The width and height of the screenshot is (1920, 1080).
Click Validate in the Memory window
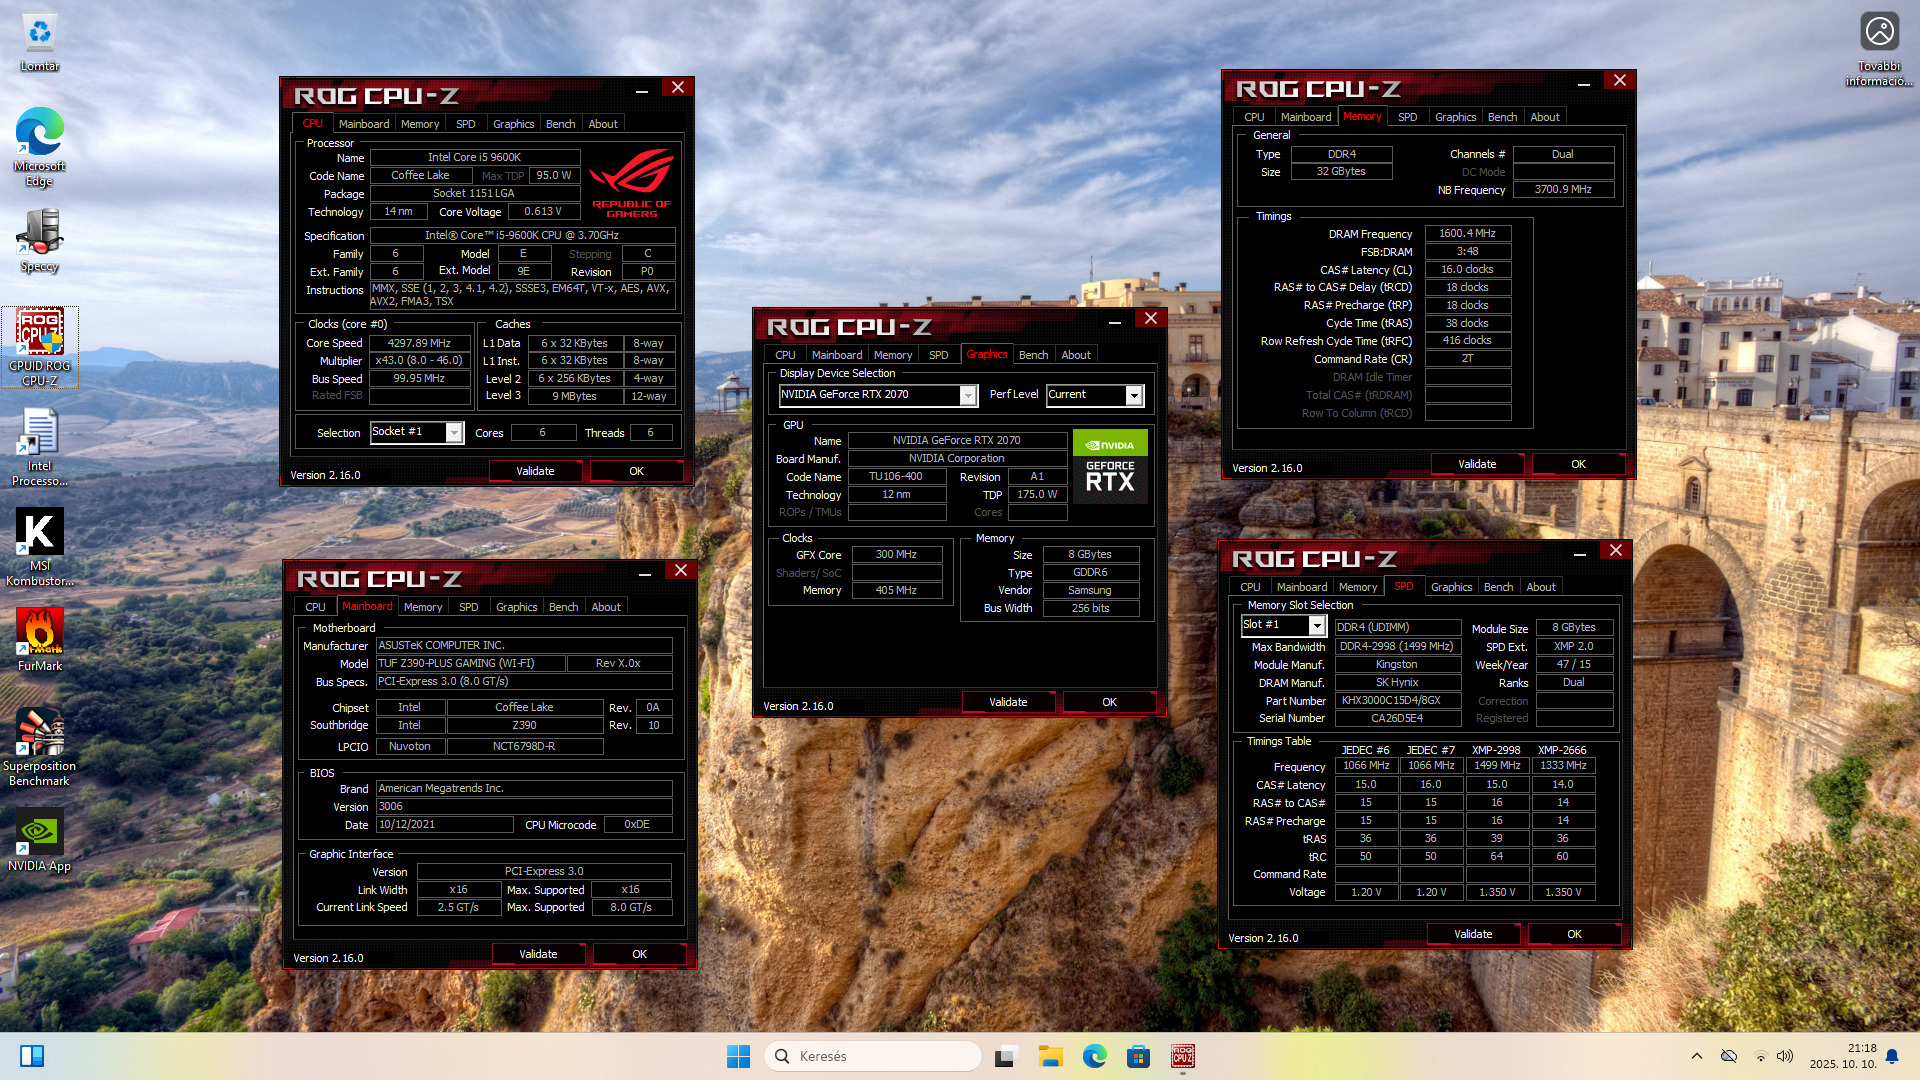[1476, 464]
